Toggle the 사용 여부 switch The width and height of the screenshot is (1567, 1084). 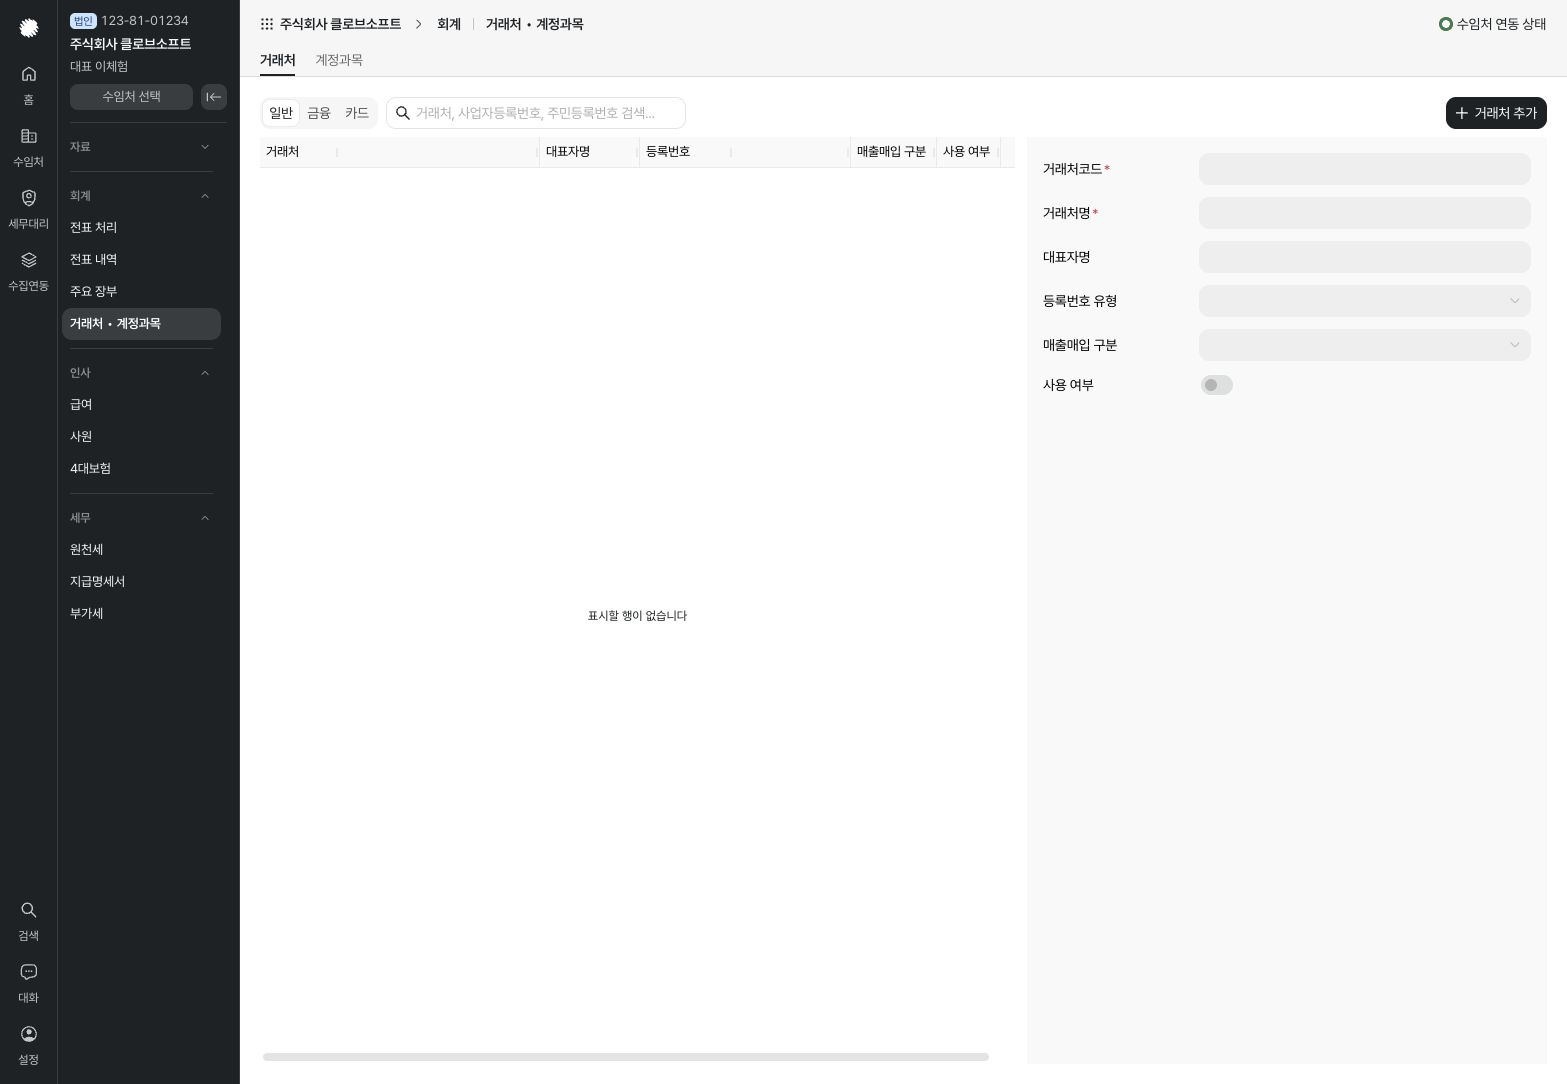click(x=1216, y=385)
